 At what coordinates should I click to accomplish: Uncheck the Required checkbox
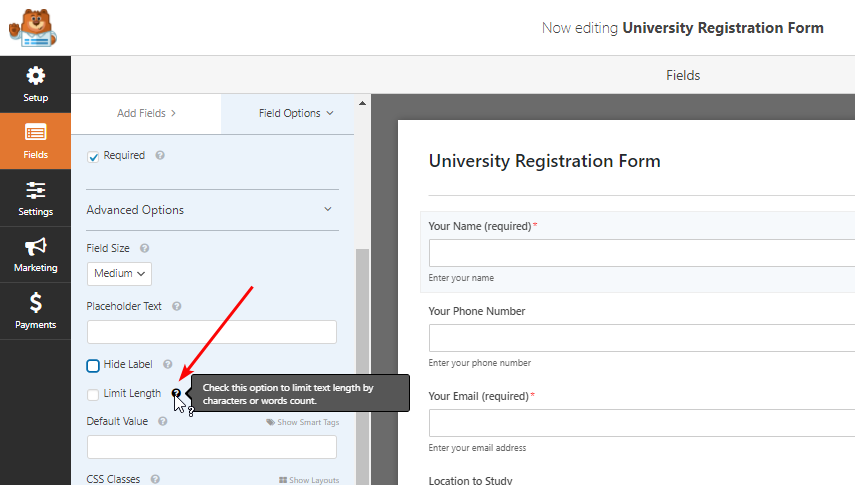(93, 157)
